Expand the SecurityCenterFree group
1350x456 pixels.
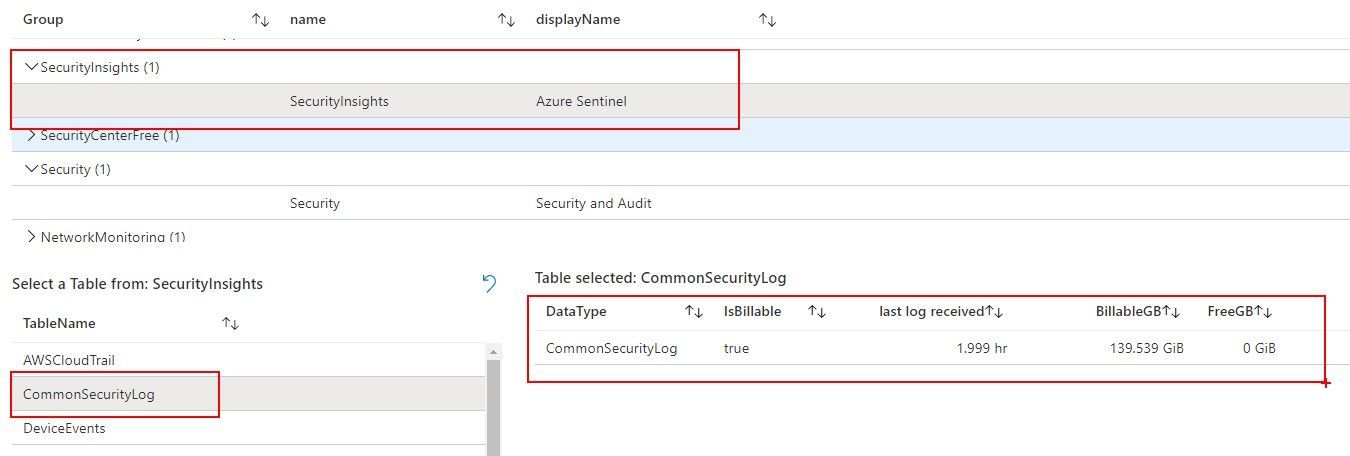31,135
